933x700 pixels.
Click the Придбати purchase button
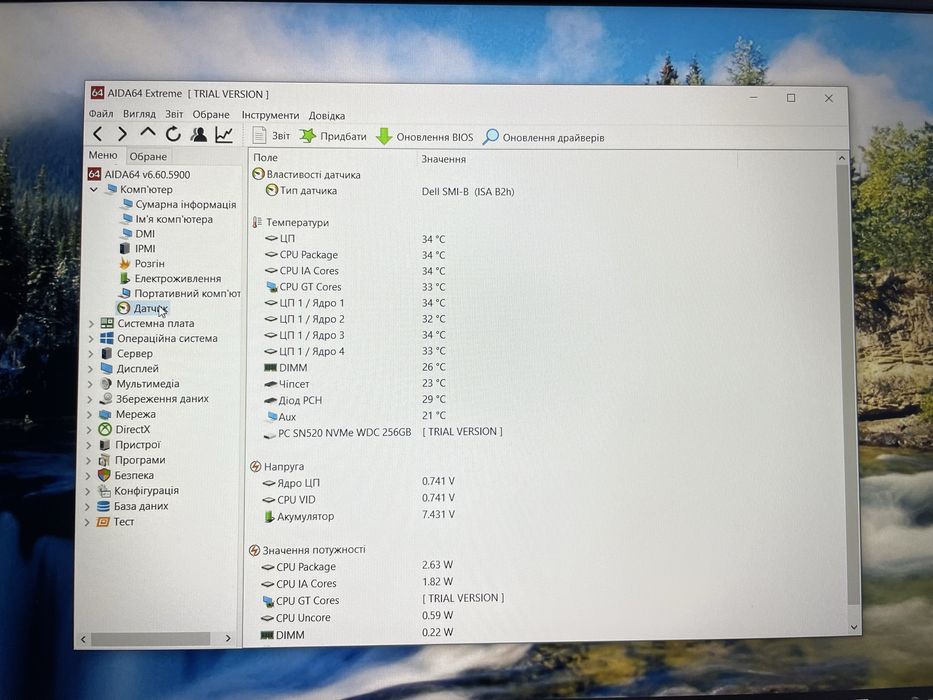333,136
